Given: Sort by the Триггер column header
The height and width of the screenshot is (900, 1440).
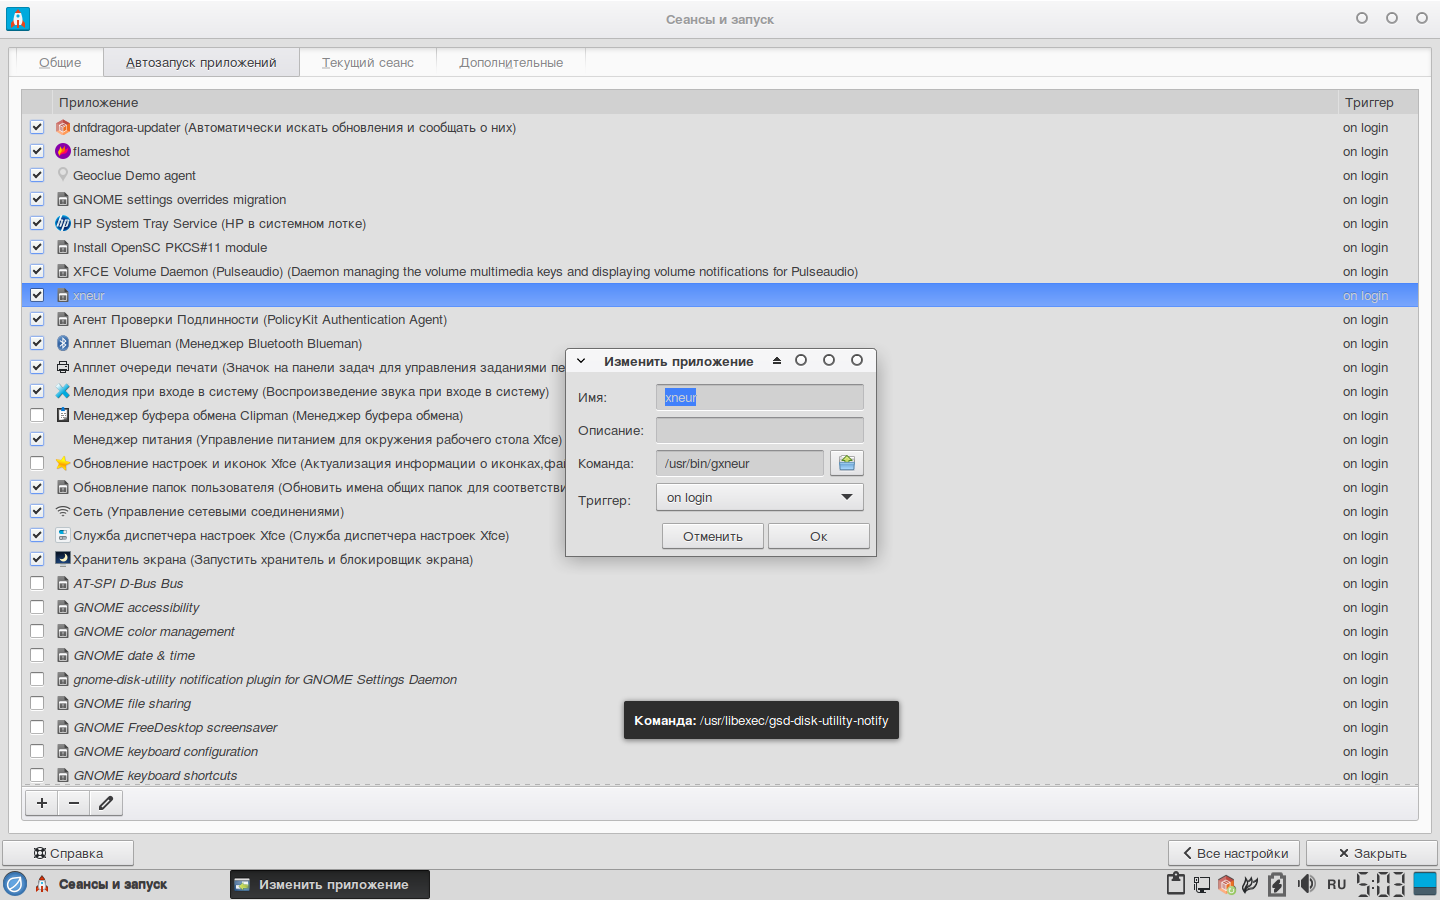Looking at the screenshot, I should [x=1378, y=102].
